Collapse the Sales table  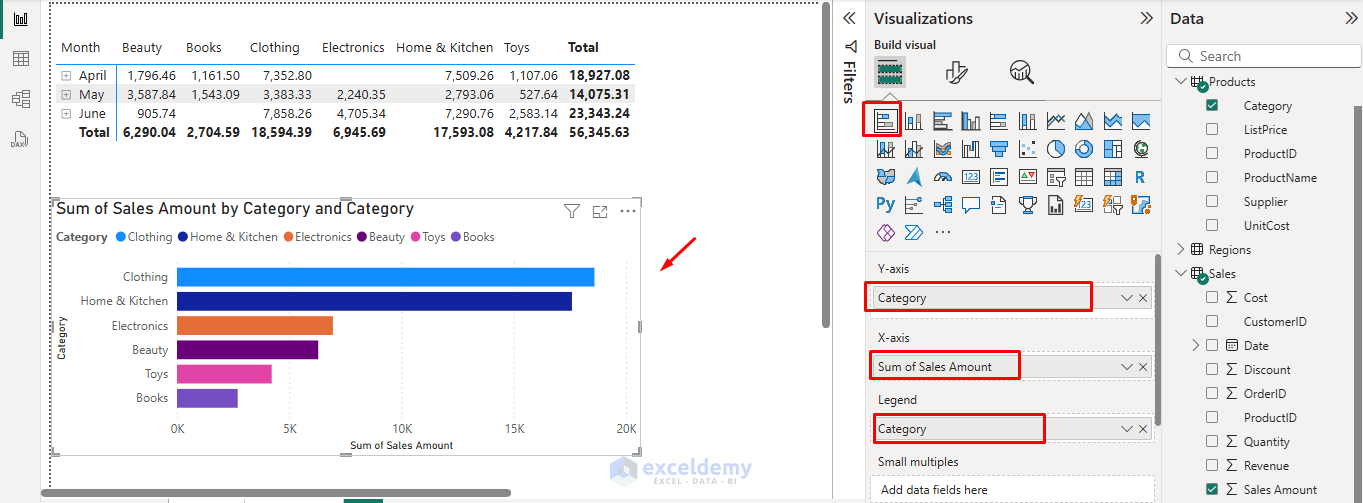pos(1180,273)
